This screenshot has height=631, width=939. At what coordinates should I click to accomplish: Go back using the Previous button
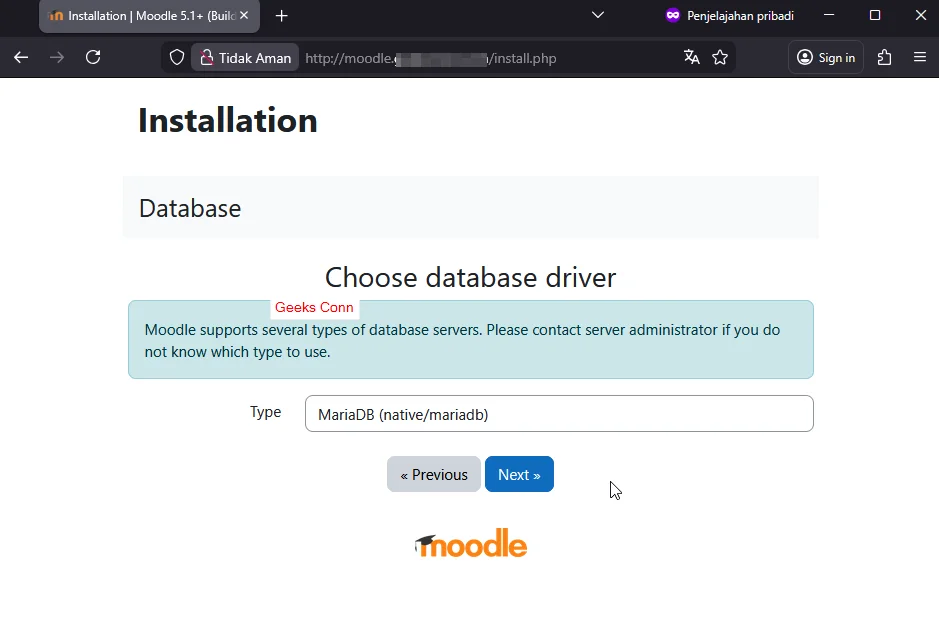pyautogui.click(x=433, y=474)
